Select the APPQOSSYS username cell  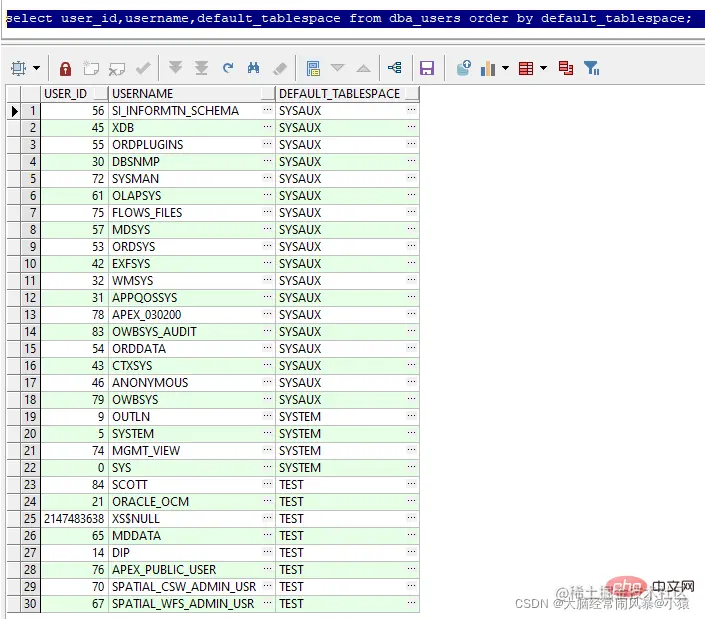coord(192,298)
